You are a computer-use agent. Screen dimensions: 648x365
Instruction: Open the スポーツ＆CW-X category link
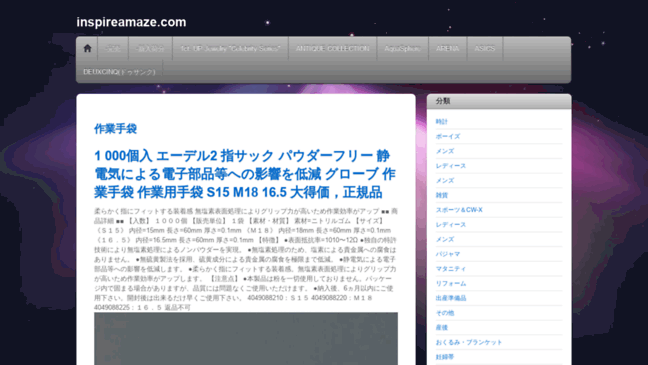click(459, 210)
